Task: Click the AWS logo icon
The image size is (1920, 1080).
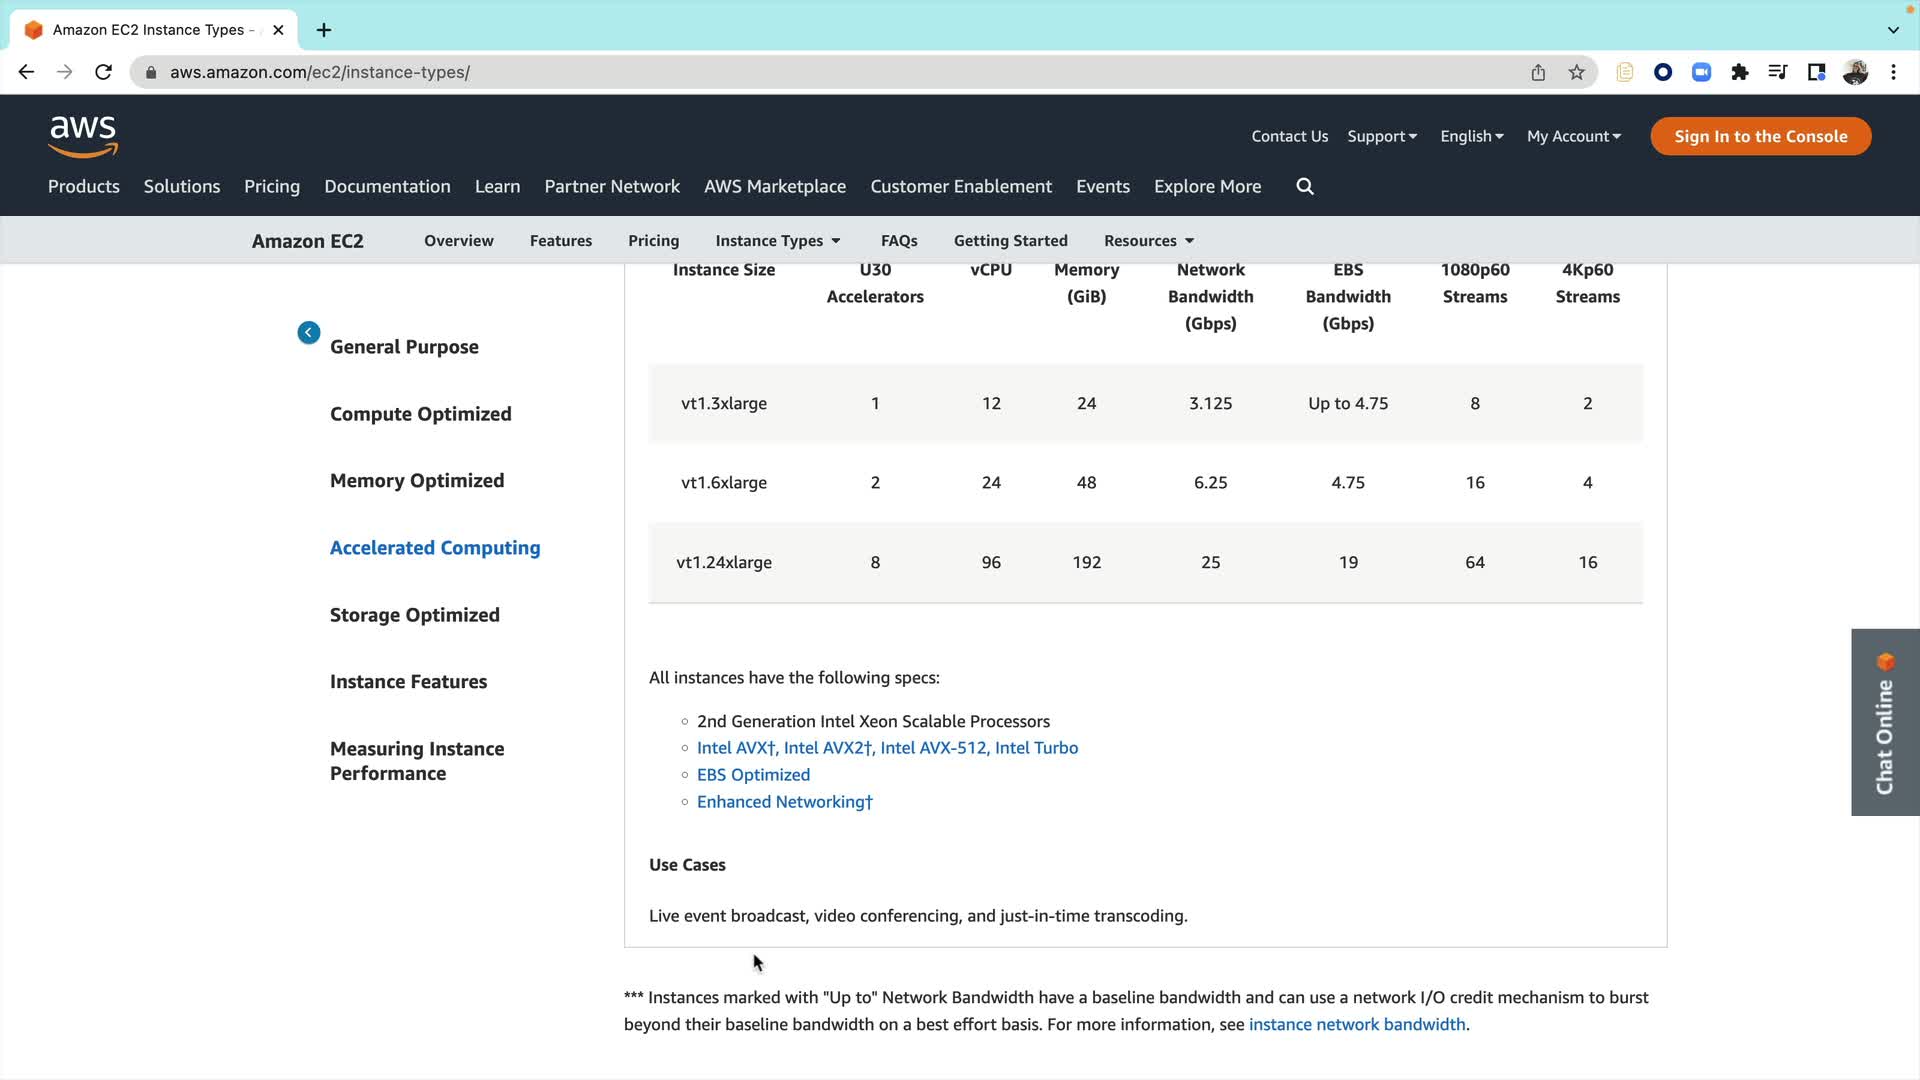Action: [83, 136]
